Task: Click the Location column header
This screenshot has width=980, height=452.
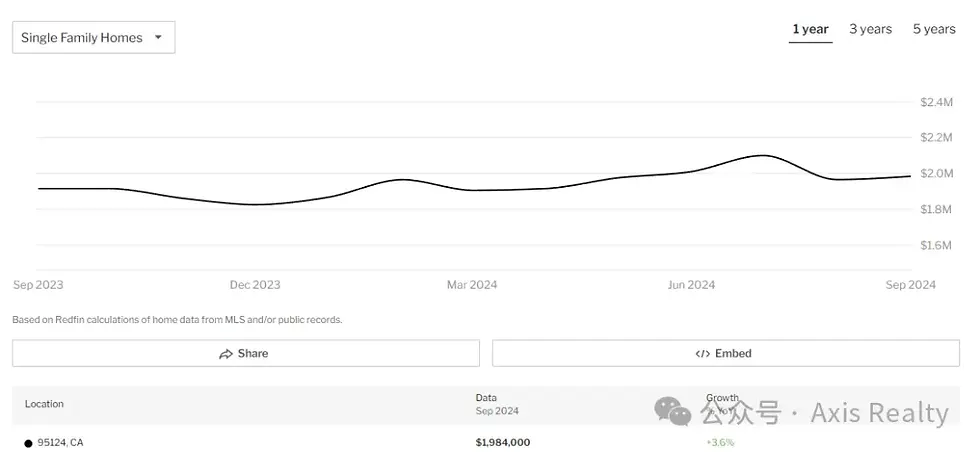Action: [44, 404]
